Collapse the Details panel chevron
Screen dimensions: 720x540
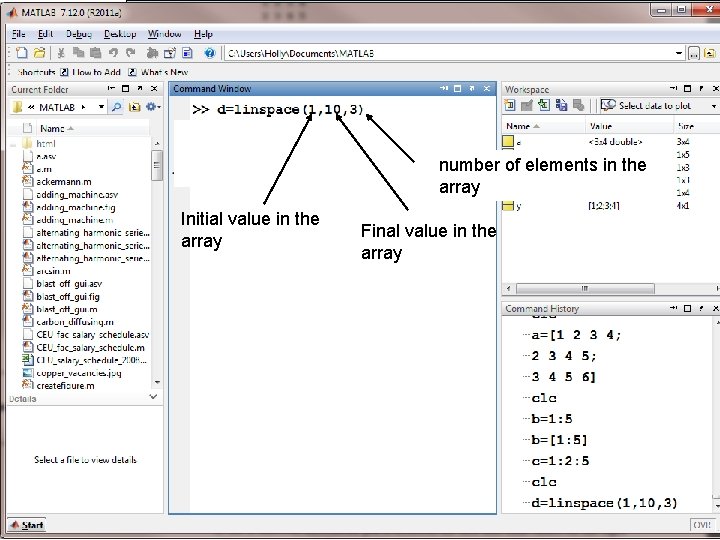tap(154, 397)
